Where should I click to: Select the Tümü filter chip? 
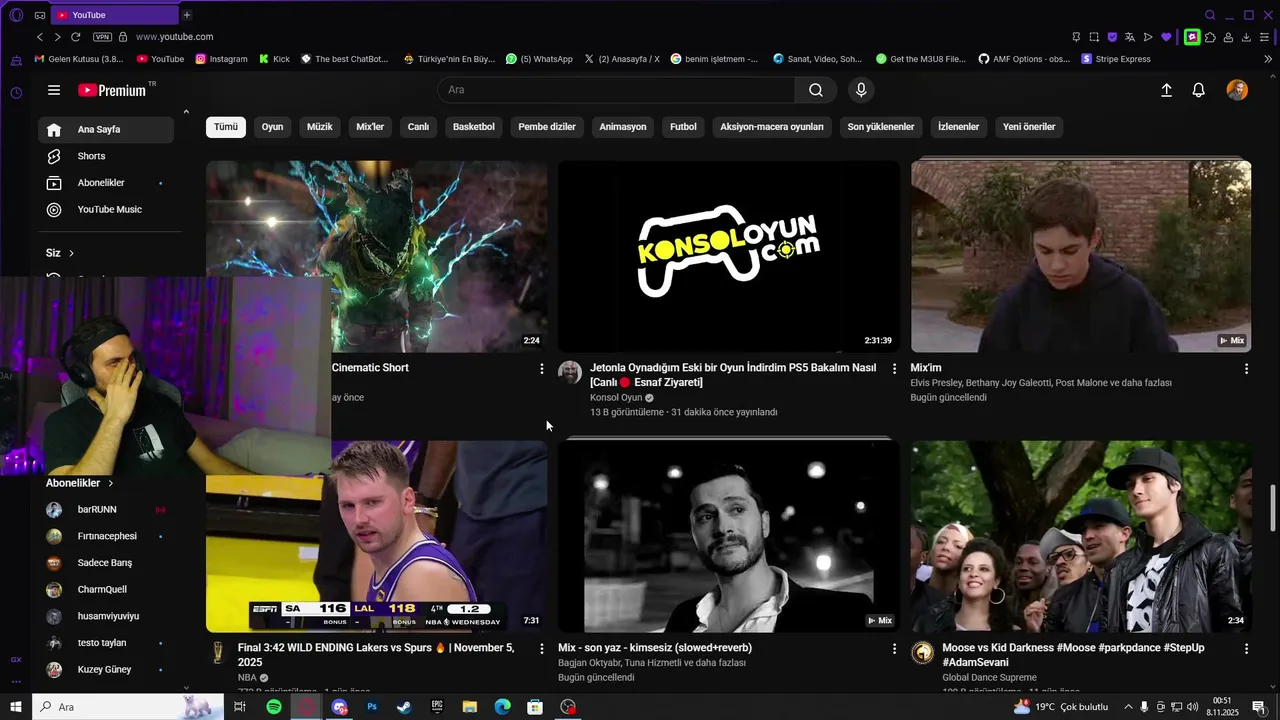pos(226,127)
